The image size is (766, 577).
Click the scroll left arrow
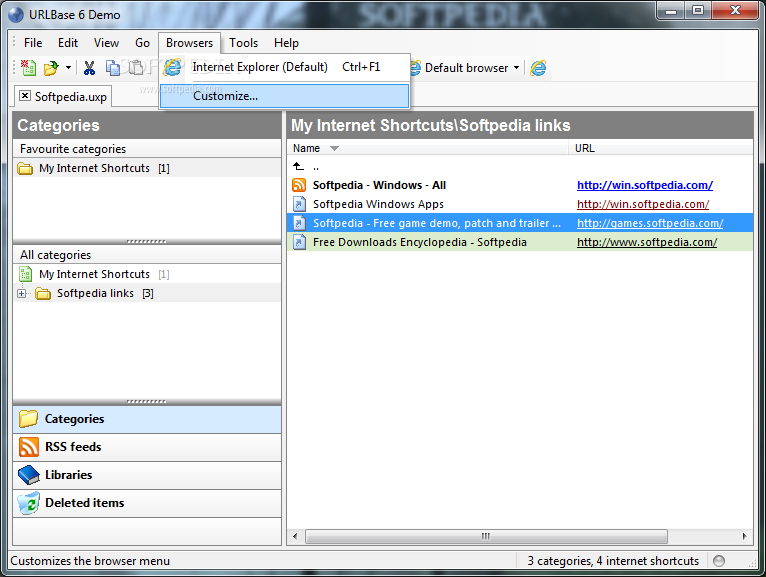(295, 536)
